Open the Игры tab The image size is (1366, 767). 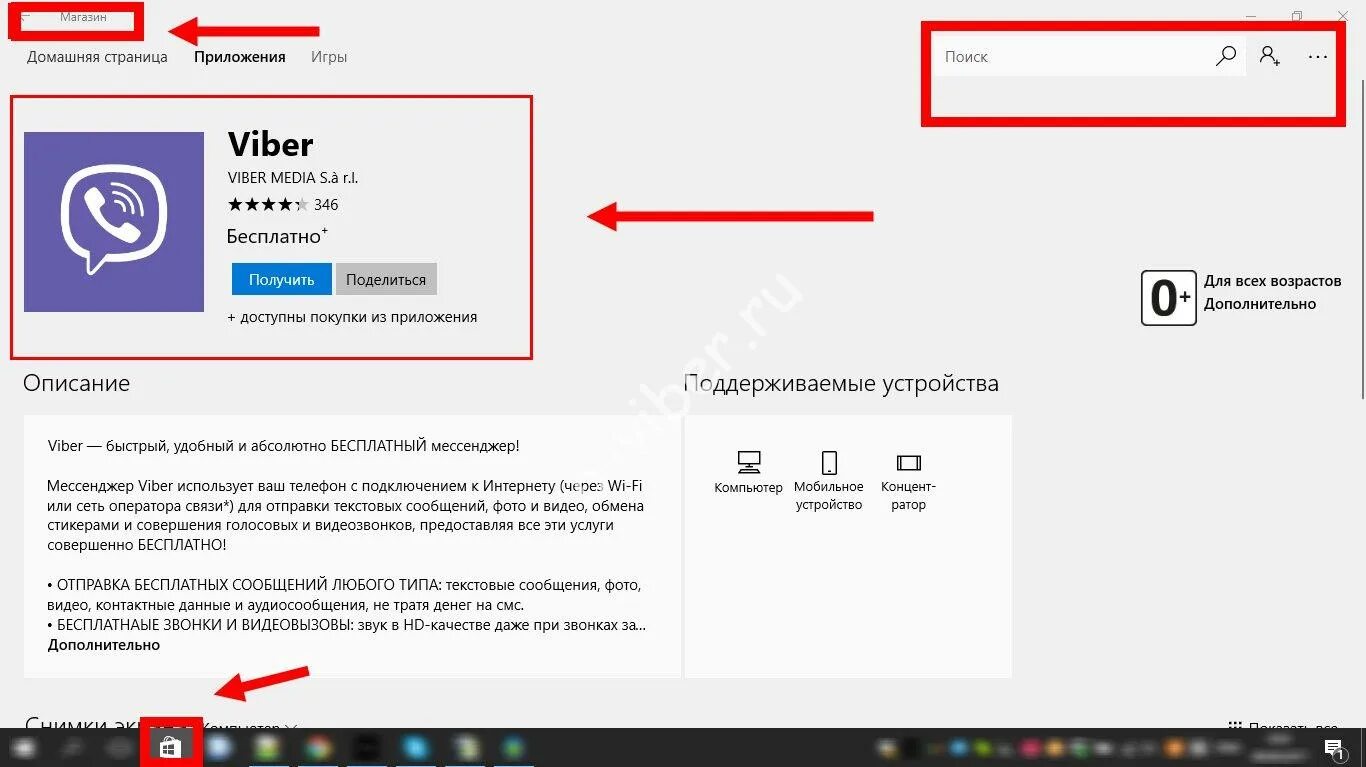(329, 57)
